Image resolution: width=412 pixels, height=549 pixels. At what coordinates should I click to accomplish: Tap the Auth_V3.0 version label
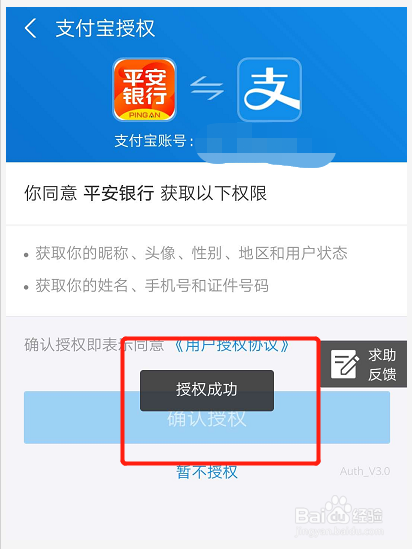364,471
